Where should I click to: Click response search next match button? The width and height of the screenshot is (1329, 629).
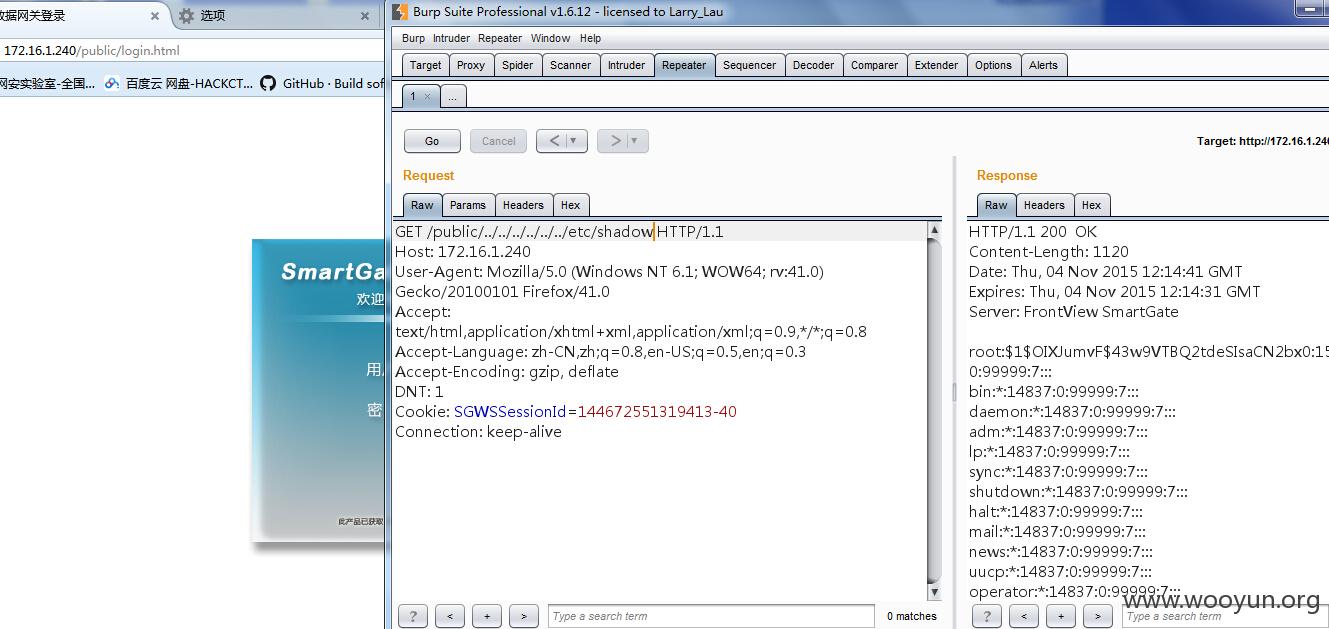click(x=1098, y=616)
